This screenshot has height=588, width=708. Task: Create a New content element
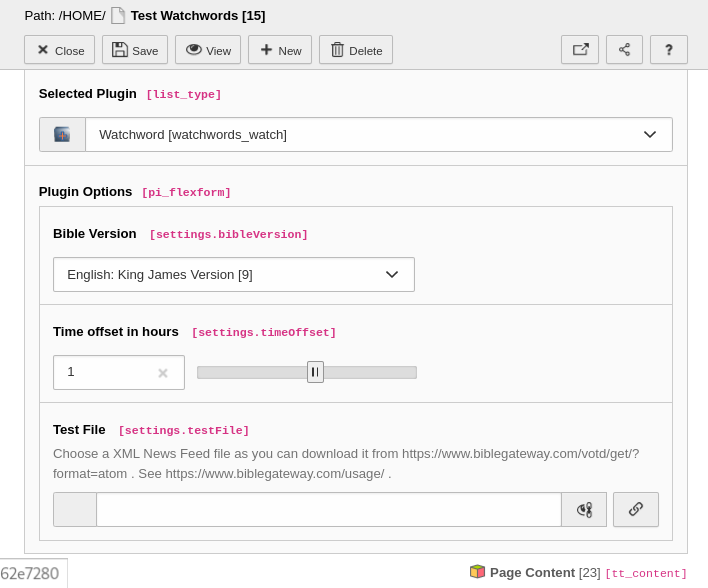click(x=280, y=50)
